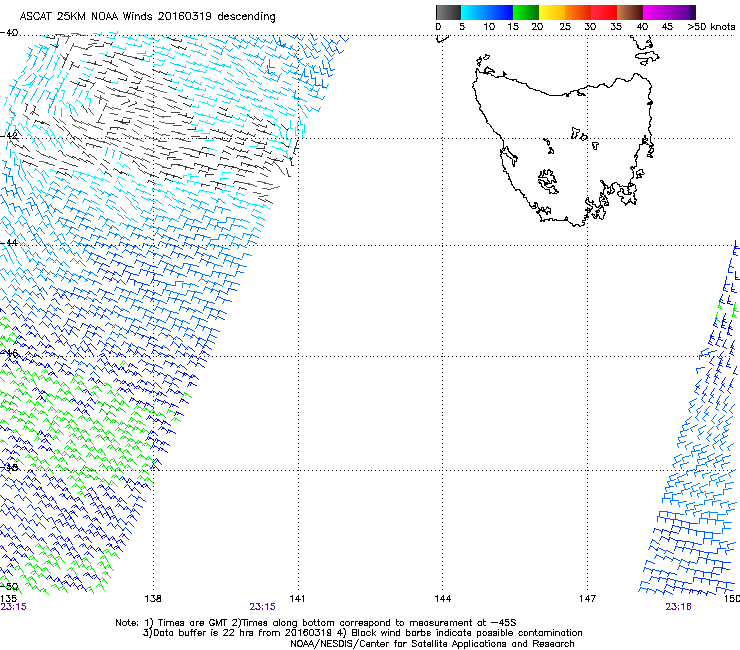
Task: Click the '147' longitude label
Action: tap(587, 599)
